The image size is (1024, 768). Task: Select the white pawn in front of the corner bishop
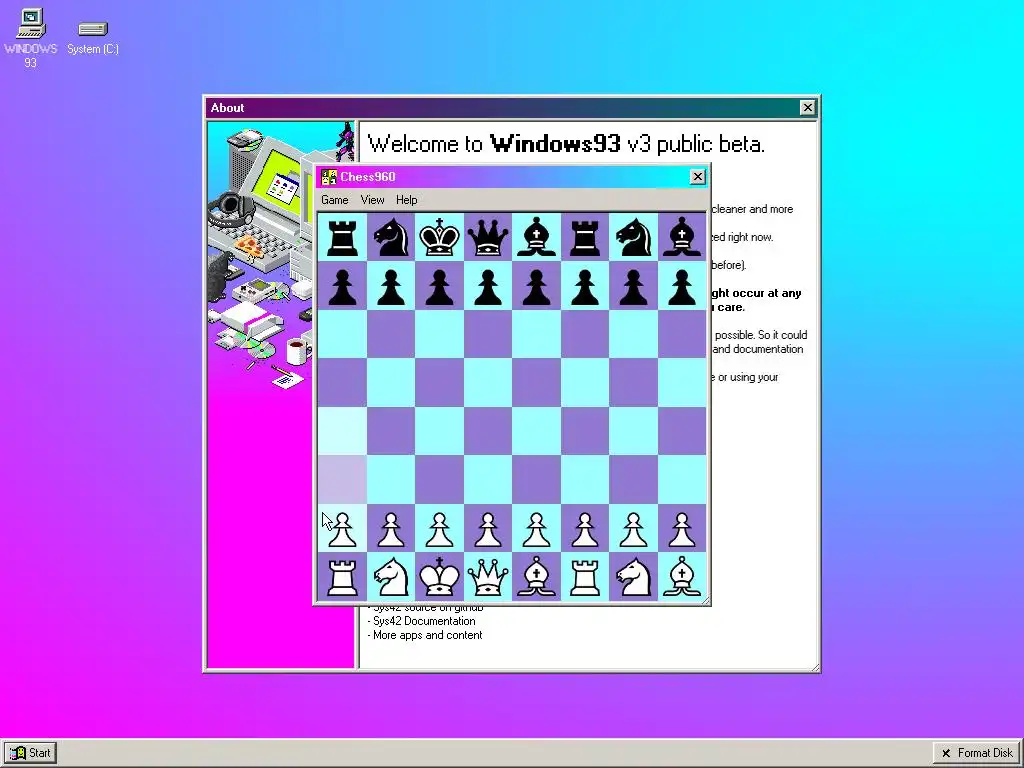coord(682,529)
